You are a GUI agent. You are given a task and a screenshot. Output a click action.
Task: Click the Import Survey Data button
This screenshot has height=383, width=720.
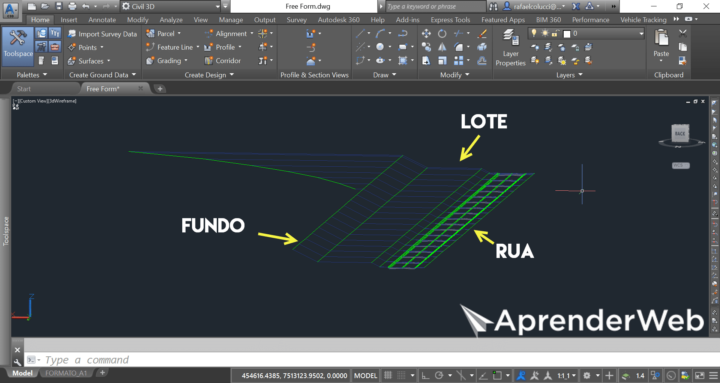pos(102,34)
